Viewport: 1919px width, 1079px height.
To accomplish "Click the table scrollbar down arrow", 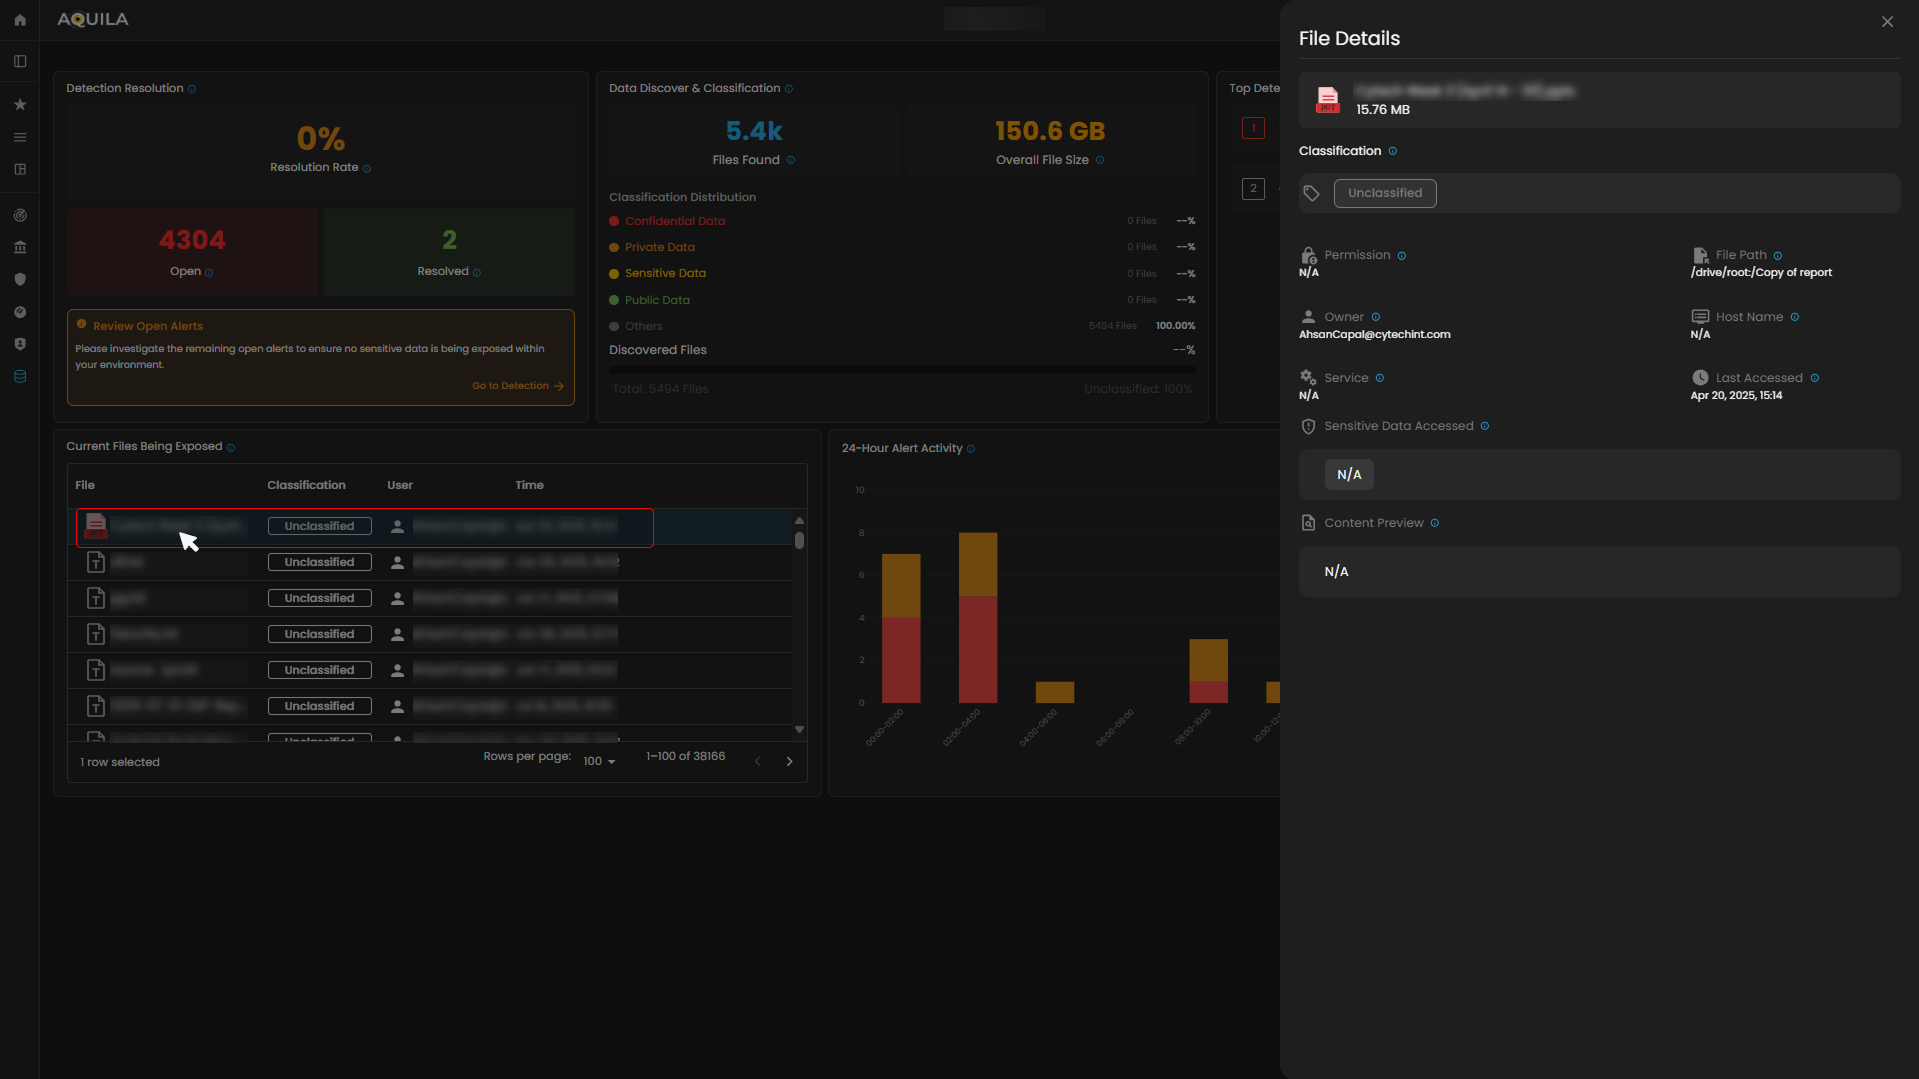I will point(799,730).
